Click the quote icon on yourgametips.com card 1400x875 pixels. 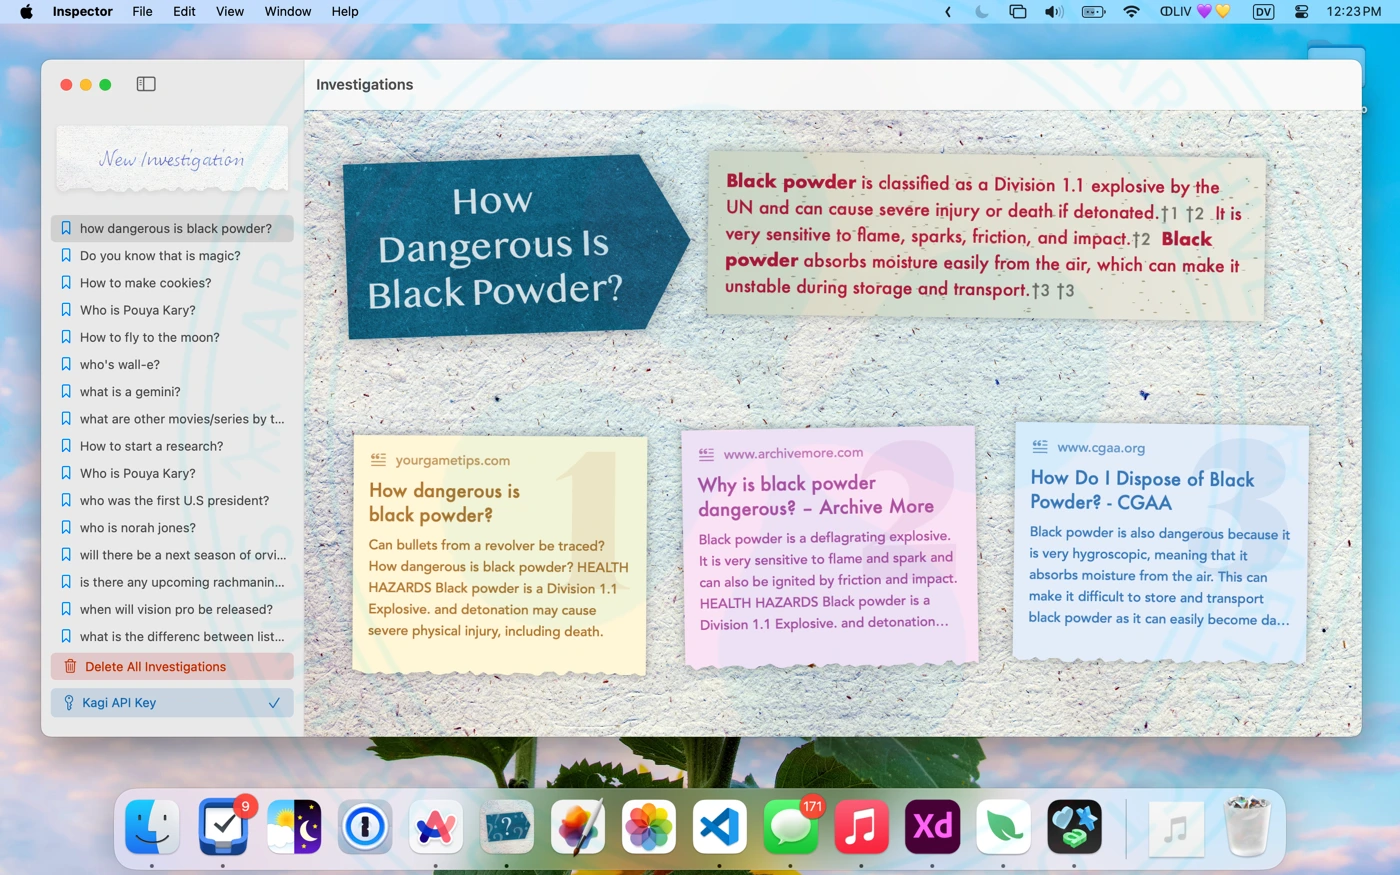378,460
